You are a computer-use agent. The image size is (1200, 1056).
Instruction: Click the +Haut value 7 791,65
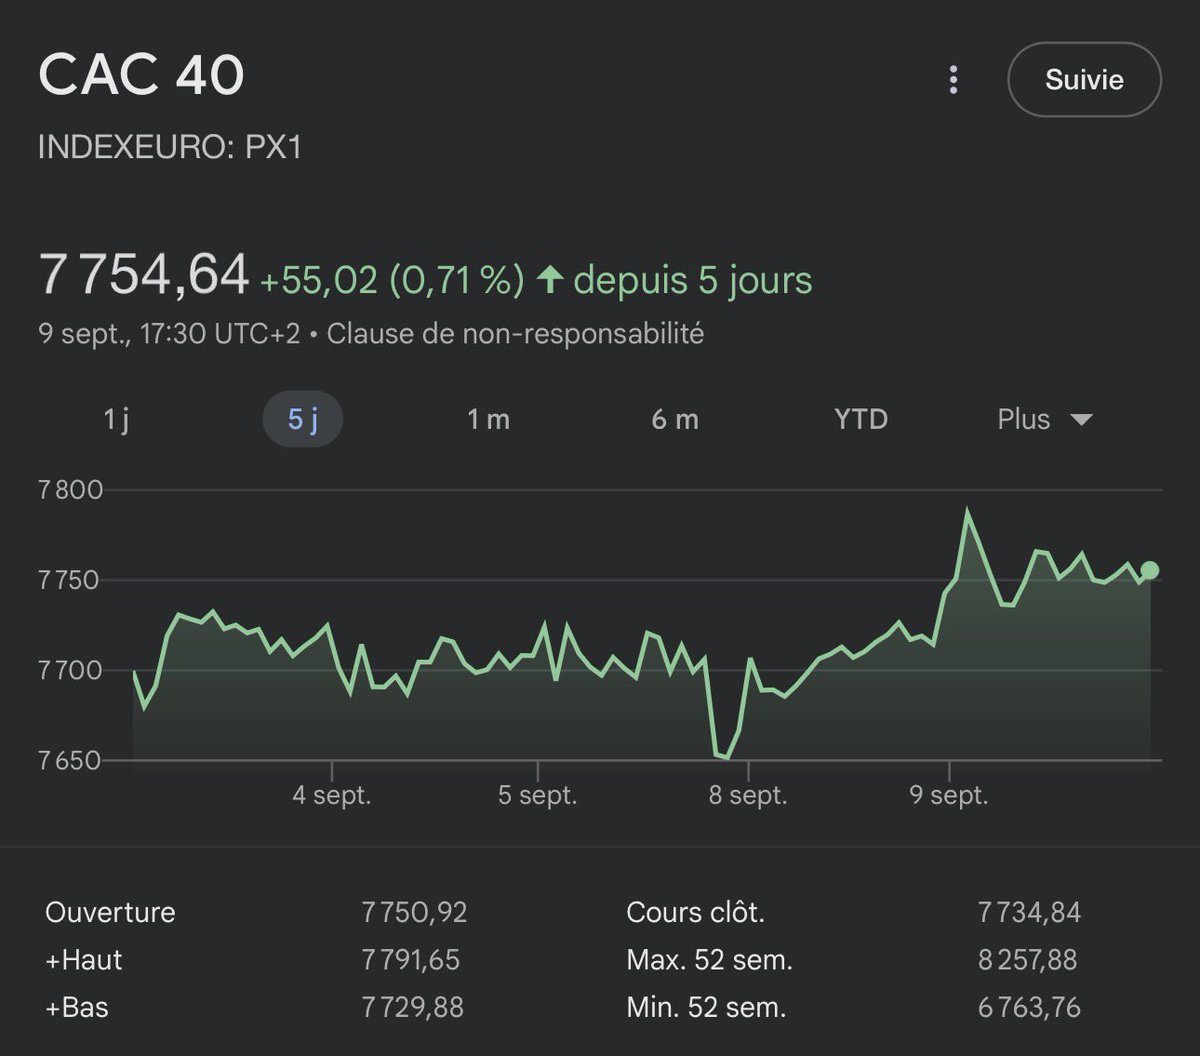(x=411, y=960)
